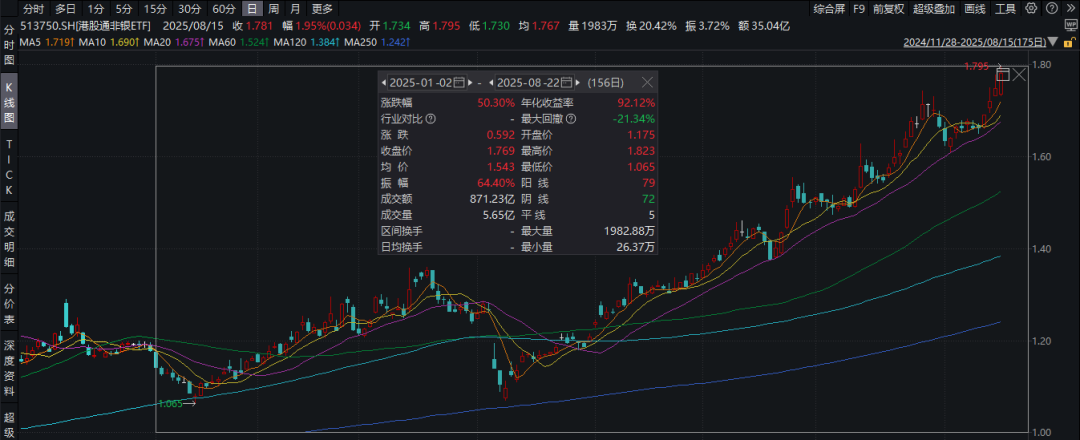Viewport: 1080px width, 440px height.
Task: Step start date back one day
Action: coord(384,83)
